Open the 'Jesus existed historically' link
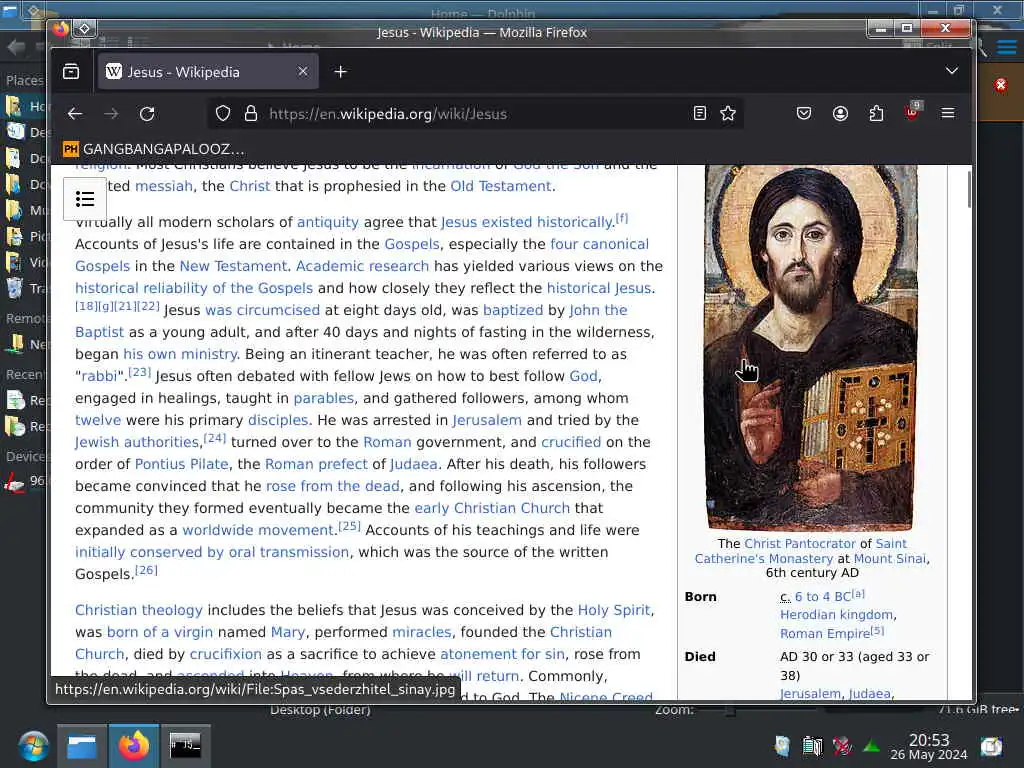The width and height of the screenshot is (1024, 768). (x=527, y=222)
